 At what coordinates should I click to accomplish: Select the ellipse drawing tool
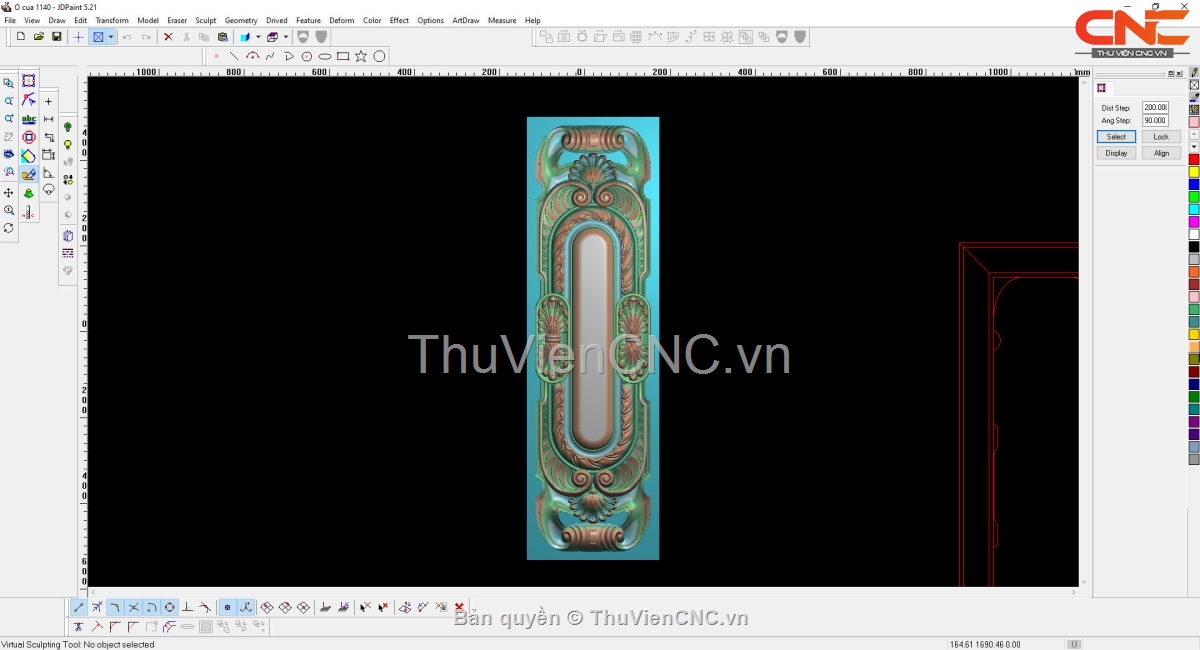point(325,57)
